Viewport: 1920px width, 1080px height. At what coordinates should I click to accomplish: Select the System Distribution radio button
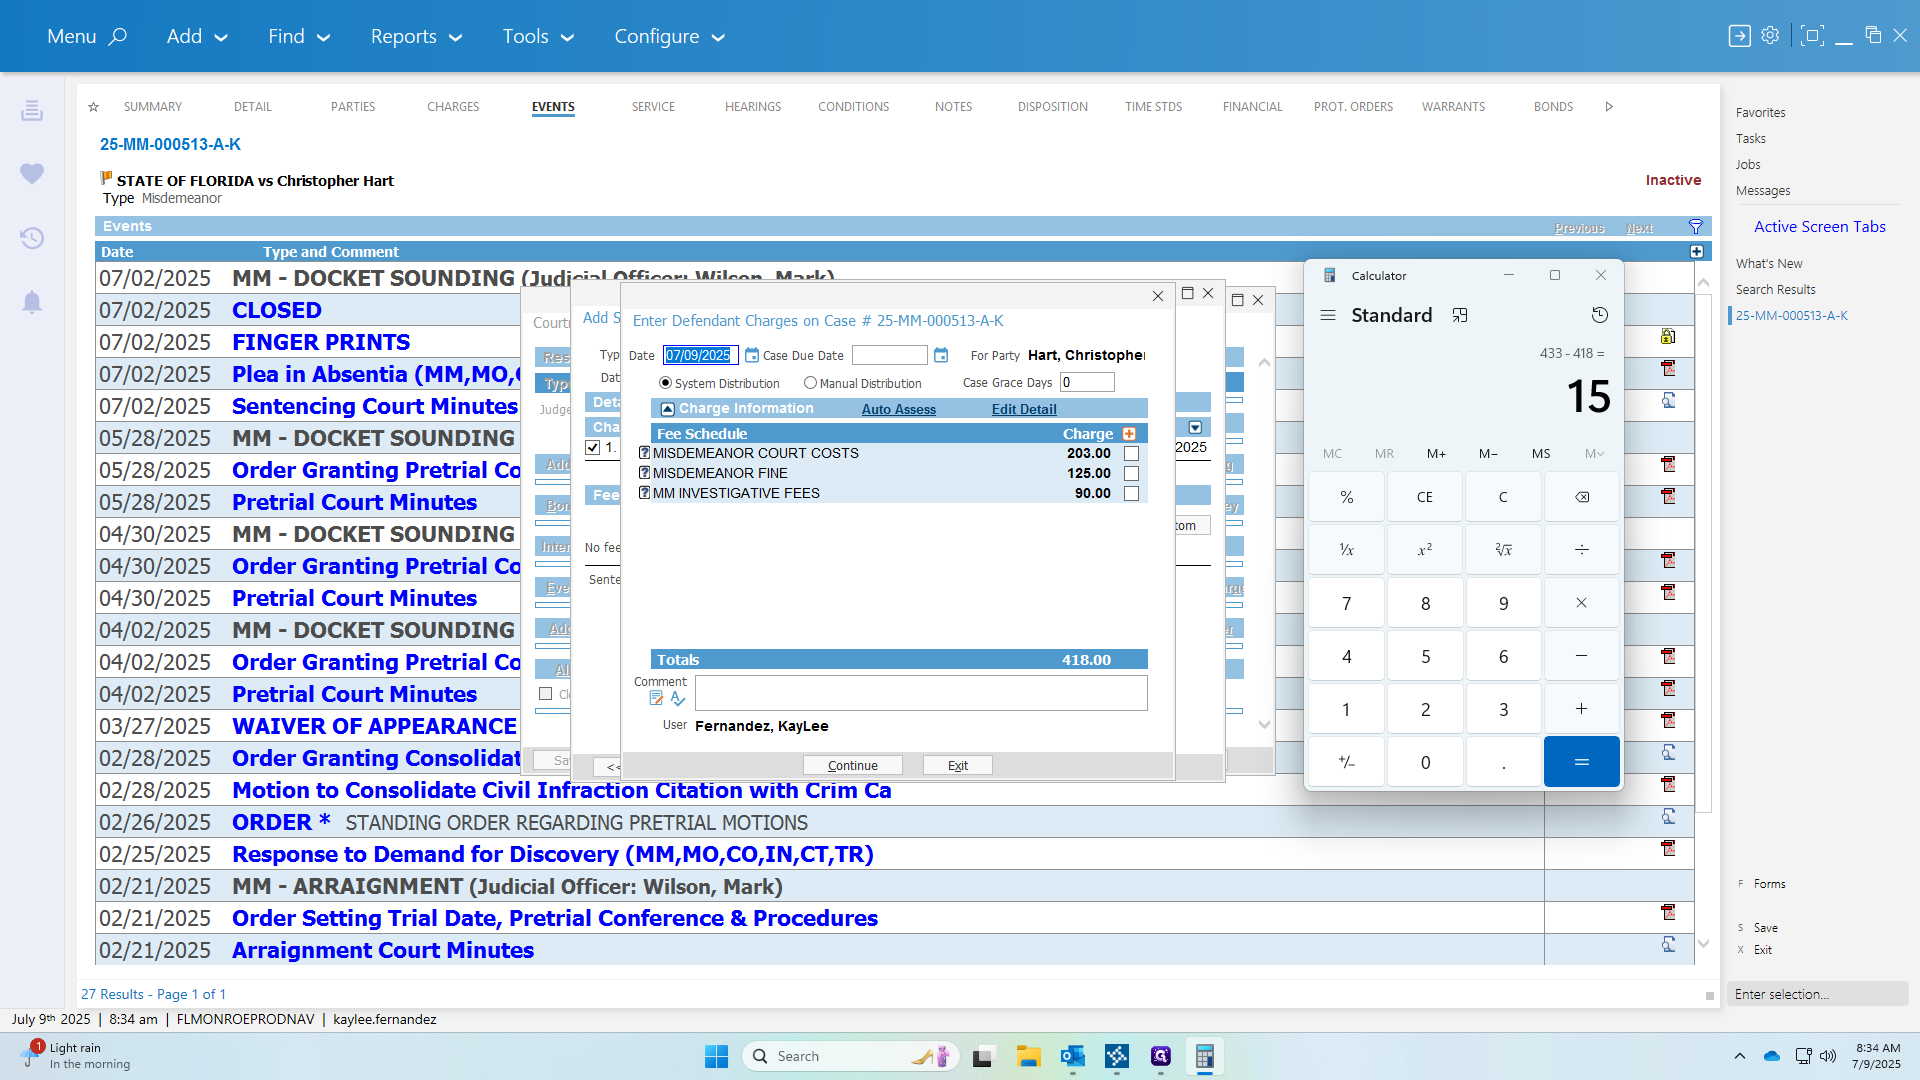(665, 383)
